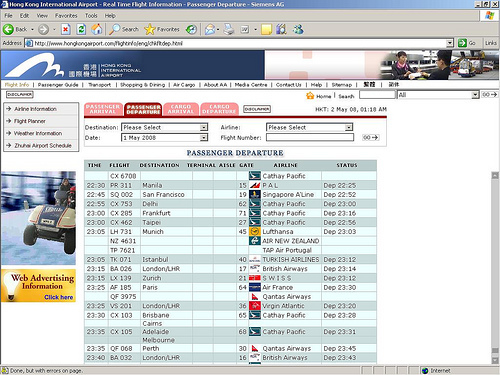Click the browser Forward arrow icon
Viewport: 500px width, 375px height.
click(x=43, y=30)
